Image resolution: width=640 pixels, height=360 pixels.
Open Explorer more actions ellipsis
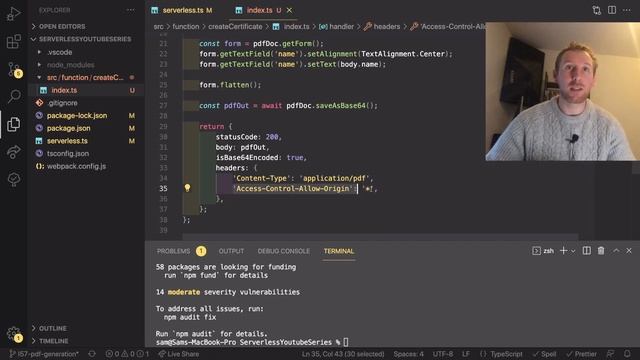pos(130,10)
